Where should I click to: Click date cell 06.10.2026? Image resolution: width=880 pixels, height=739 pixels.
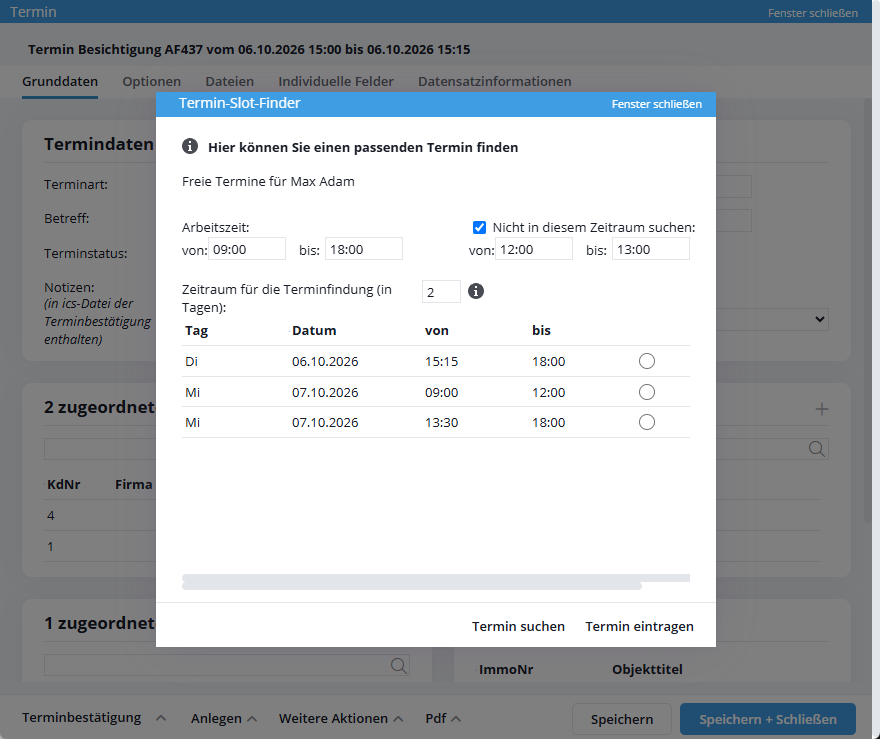[325, 361]
